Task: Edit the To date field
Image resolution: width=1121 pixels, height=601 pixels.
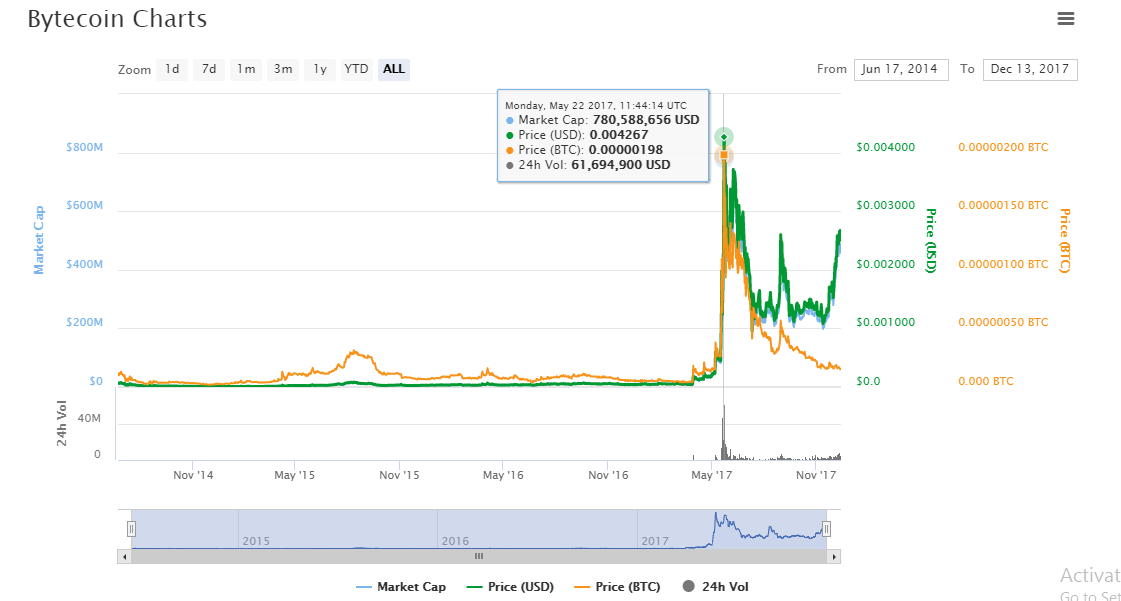Action: tap(1030, 69)
